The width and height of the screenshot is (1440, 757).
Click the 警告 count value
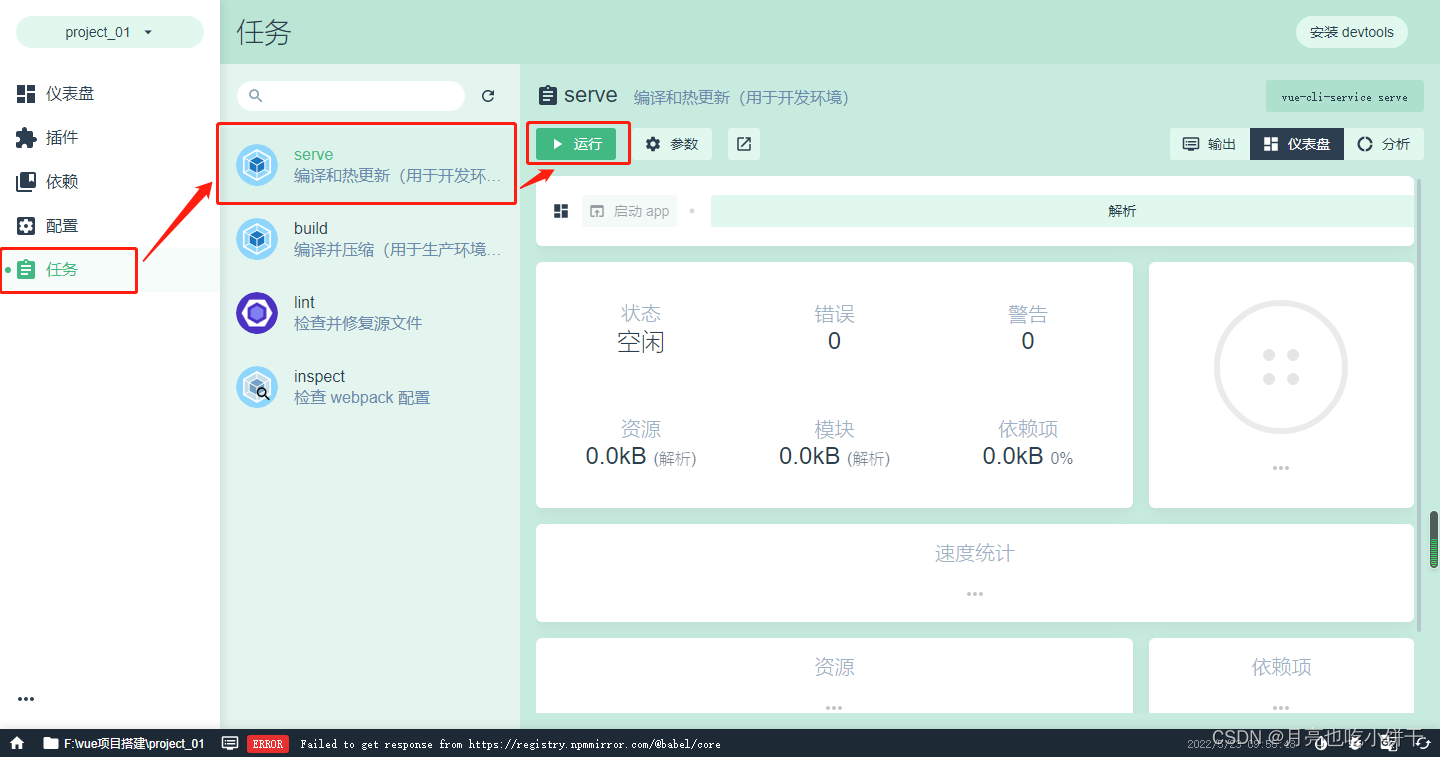pyautogui.click(x=1028, y=342)
